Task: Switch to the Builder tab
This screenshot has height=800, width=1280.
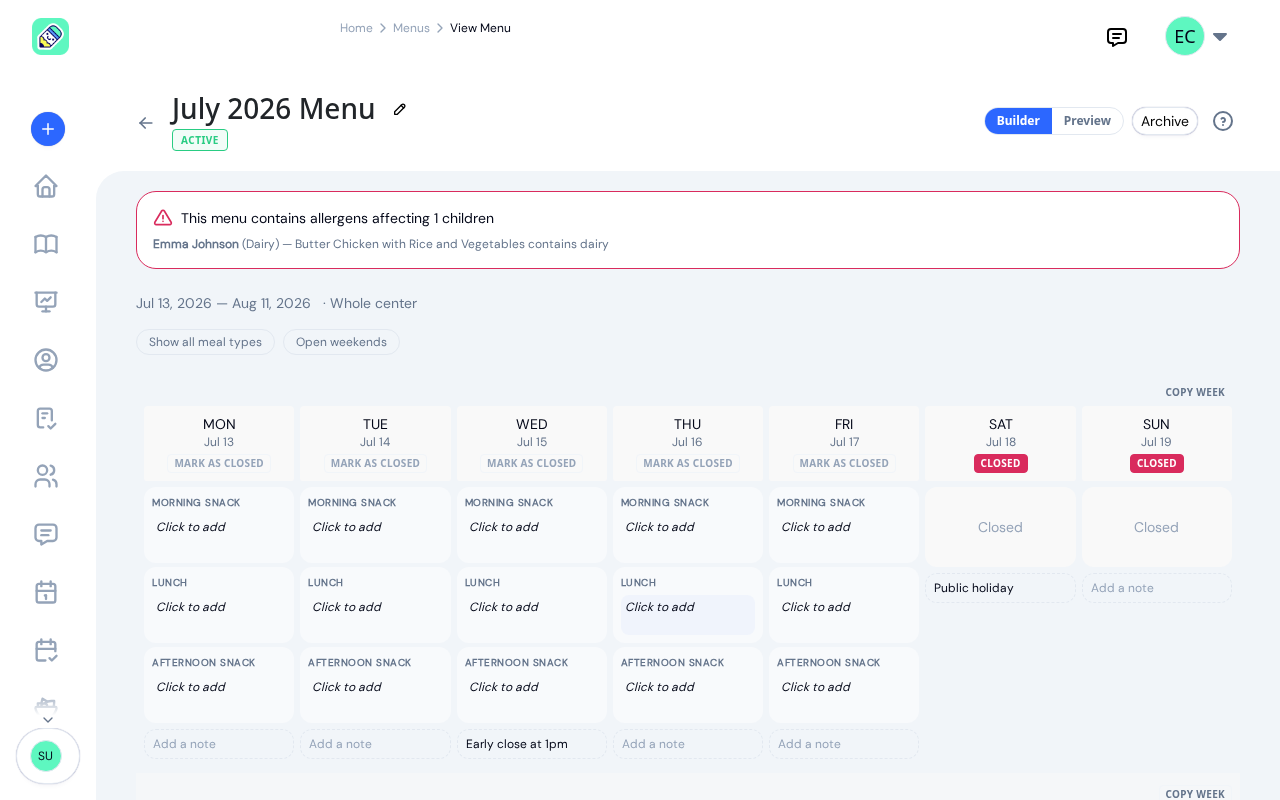Action: point(1018,121)
